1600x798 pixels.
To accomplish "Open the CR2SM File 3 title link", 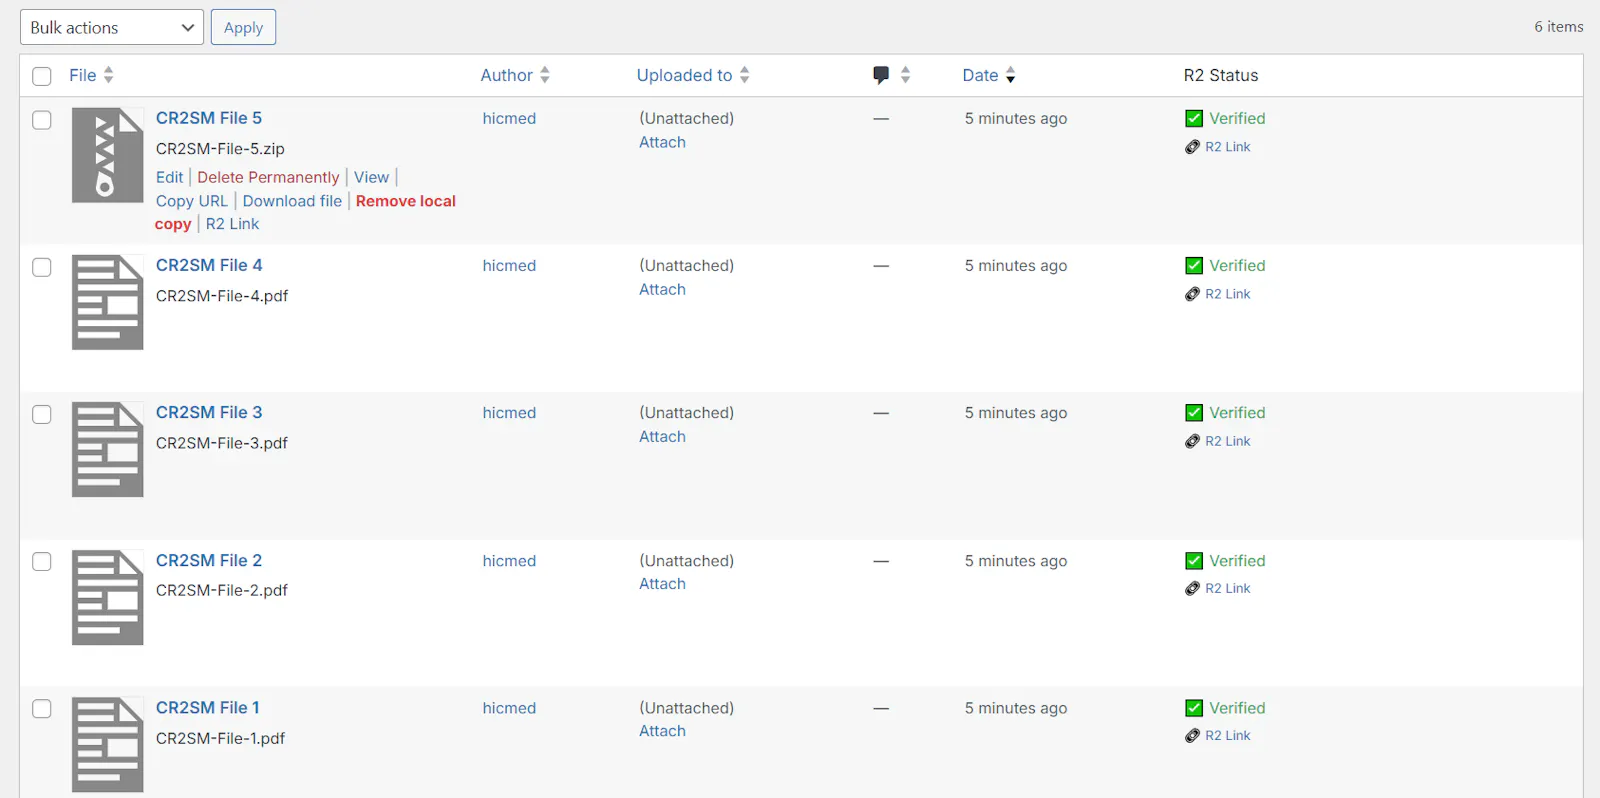I will tap(209, 412).
